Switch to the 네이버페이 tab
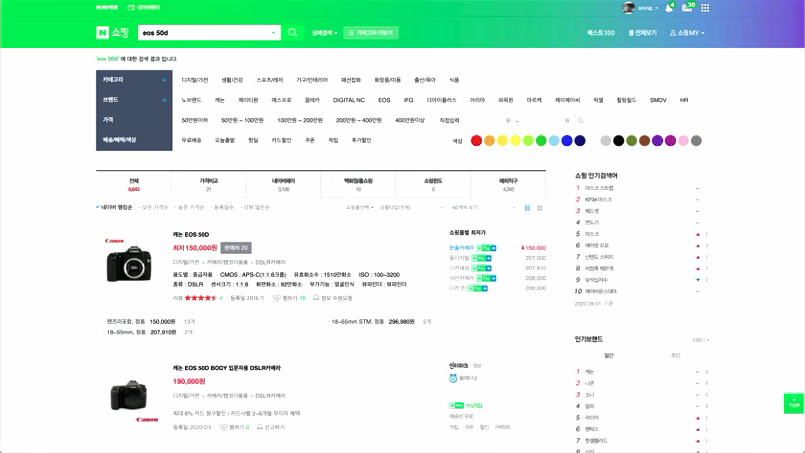805x453 pixels. 283,184
